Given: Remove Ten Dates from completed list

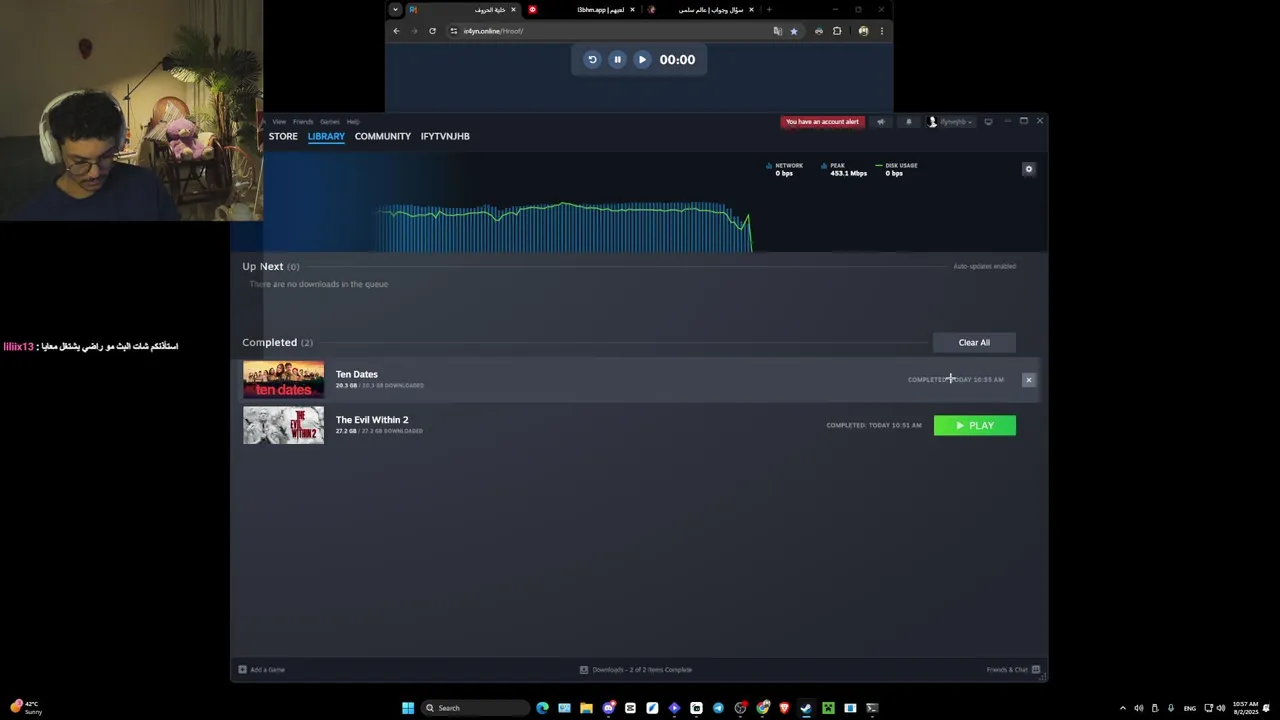Looking at the screenshot, I should coord(1028,380).
